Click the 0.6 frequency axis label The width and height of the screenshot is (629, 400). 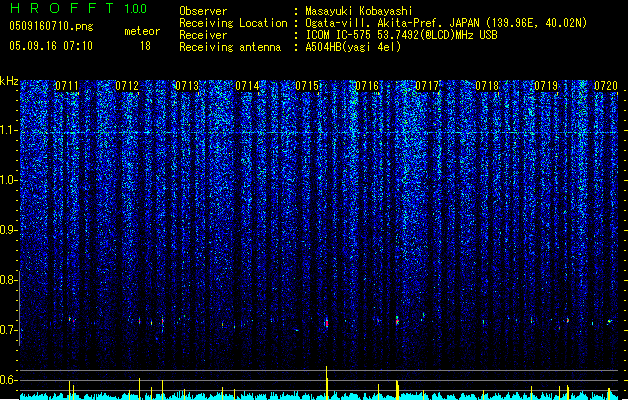9,380
